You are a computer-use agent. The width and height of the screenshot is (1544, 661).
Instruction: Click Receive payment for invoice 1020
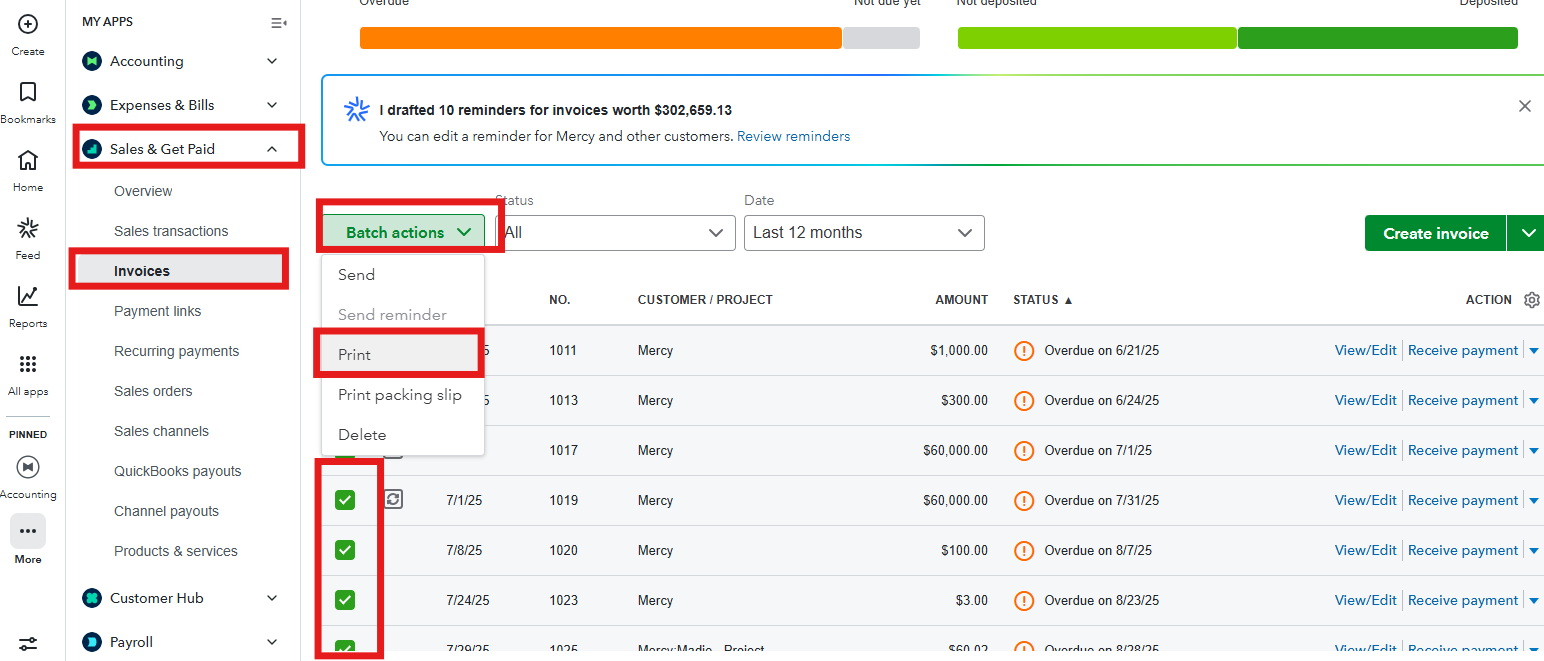click(1463, 550)
